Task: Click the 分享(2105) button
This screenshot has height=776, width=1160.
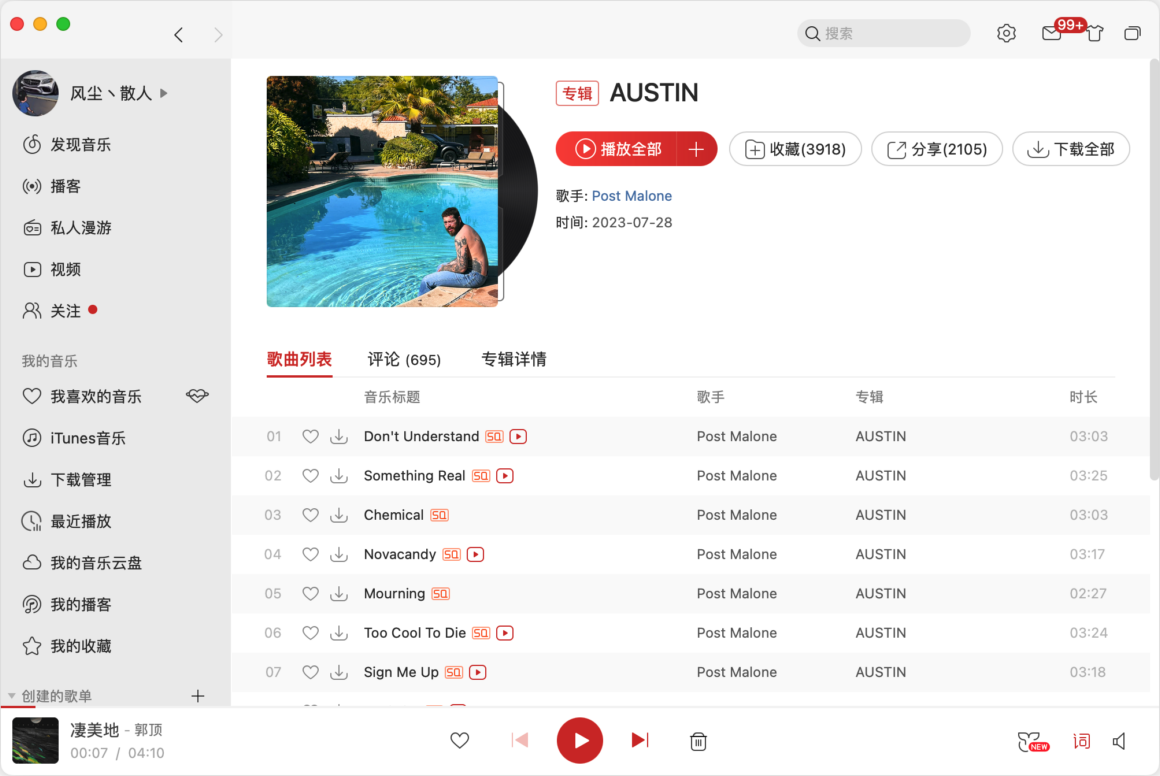Action: click(937, 149)
